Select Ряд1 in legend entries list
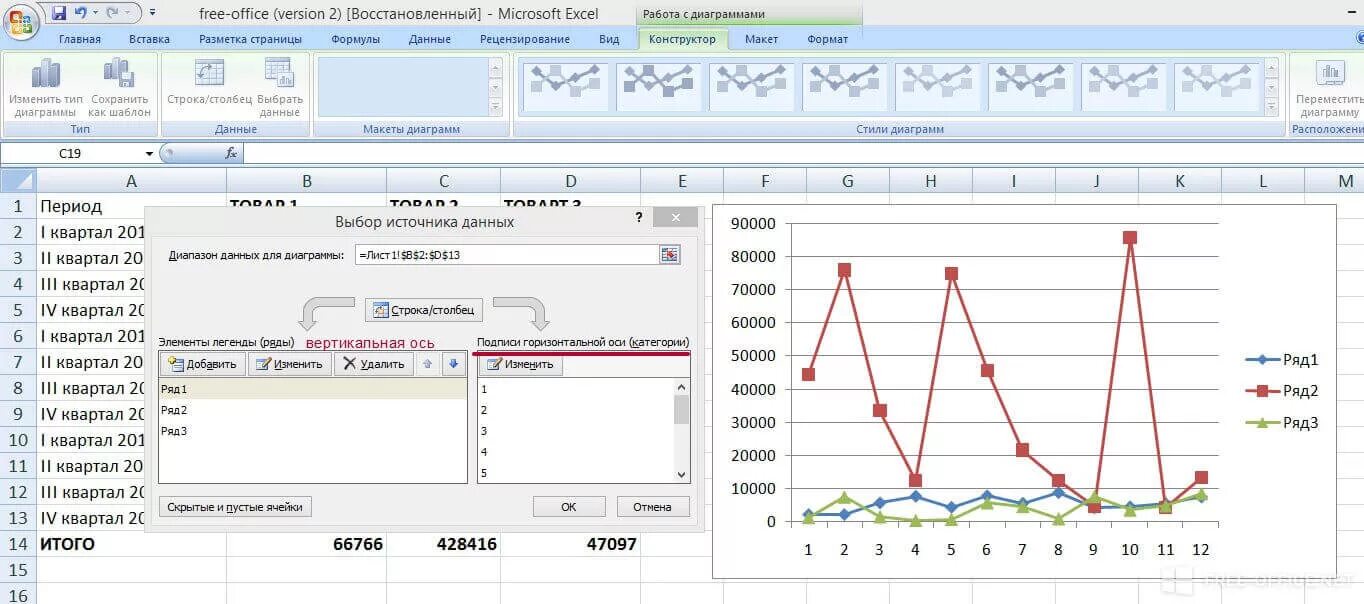The image size is (1364, 604). click(x=312, y=389)
